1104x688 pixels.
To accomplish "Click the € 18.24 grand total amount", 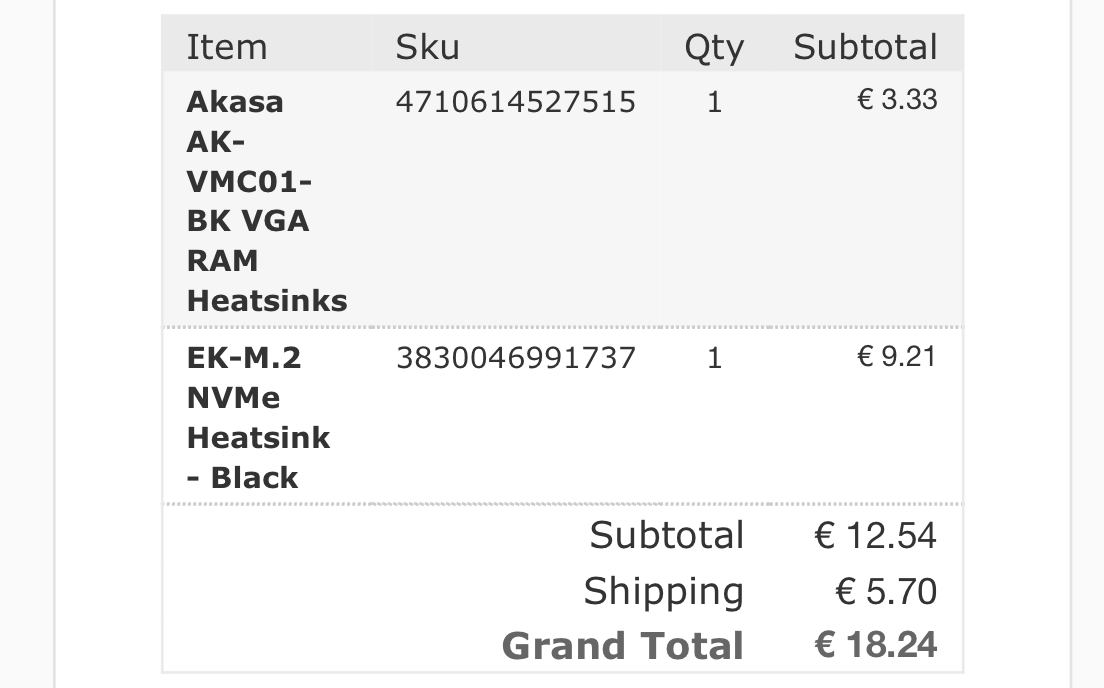I will pyautogui.click(x=875, y=645).
